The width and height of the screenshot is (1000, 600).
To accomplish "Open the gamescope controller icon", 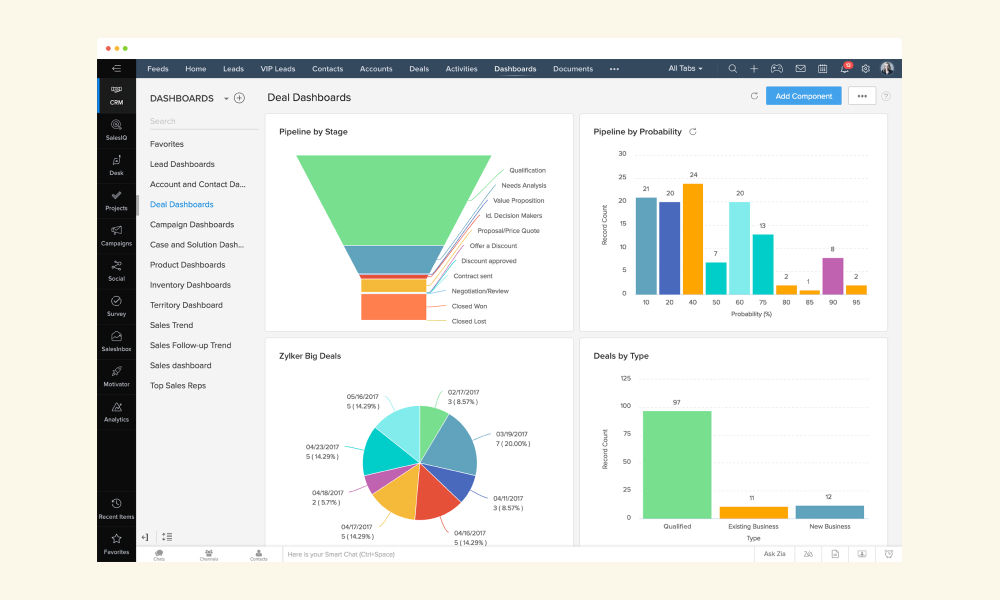I will 776,68.
